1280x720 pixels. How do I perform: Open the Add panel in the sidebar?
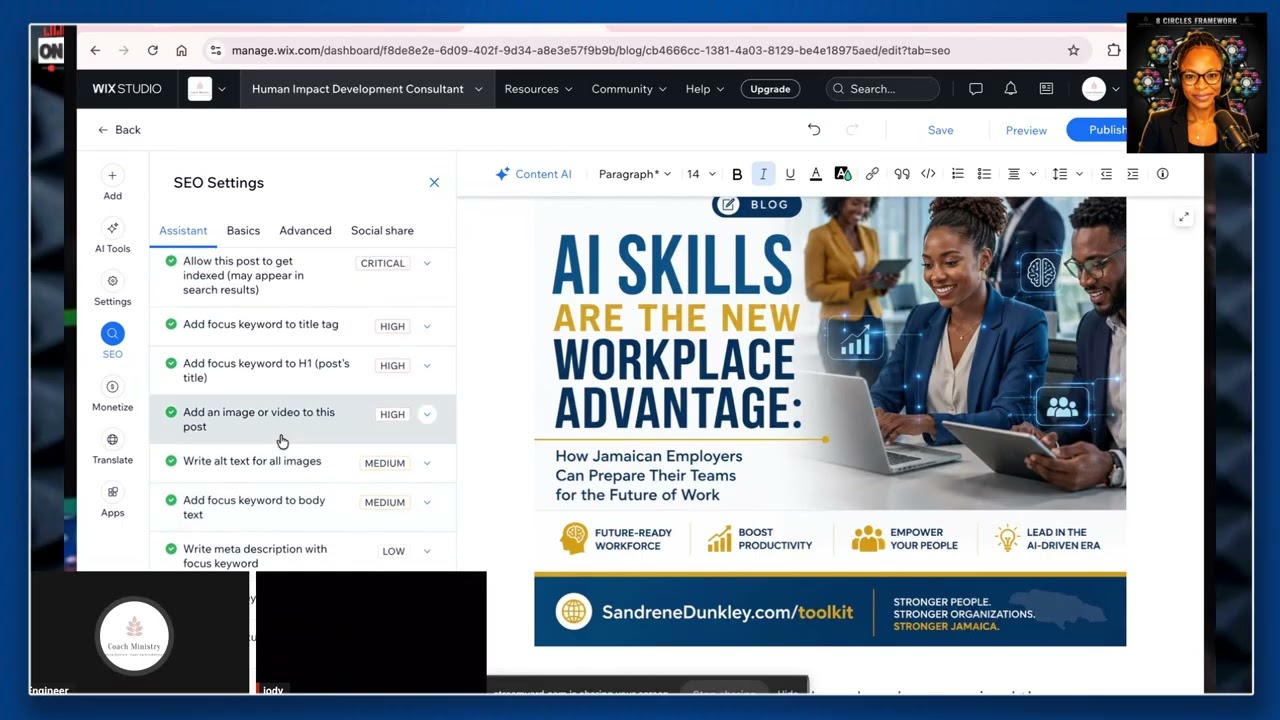(x=112, y=184)
